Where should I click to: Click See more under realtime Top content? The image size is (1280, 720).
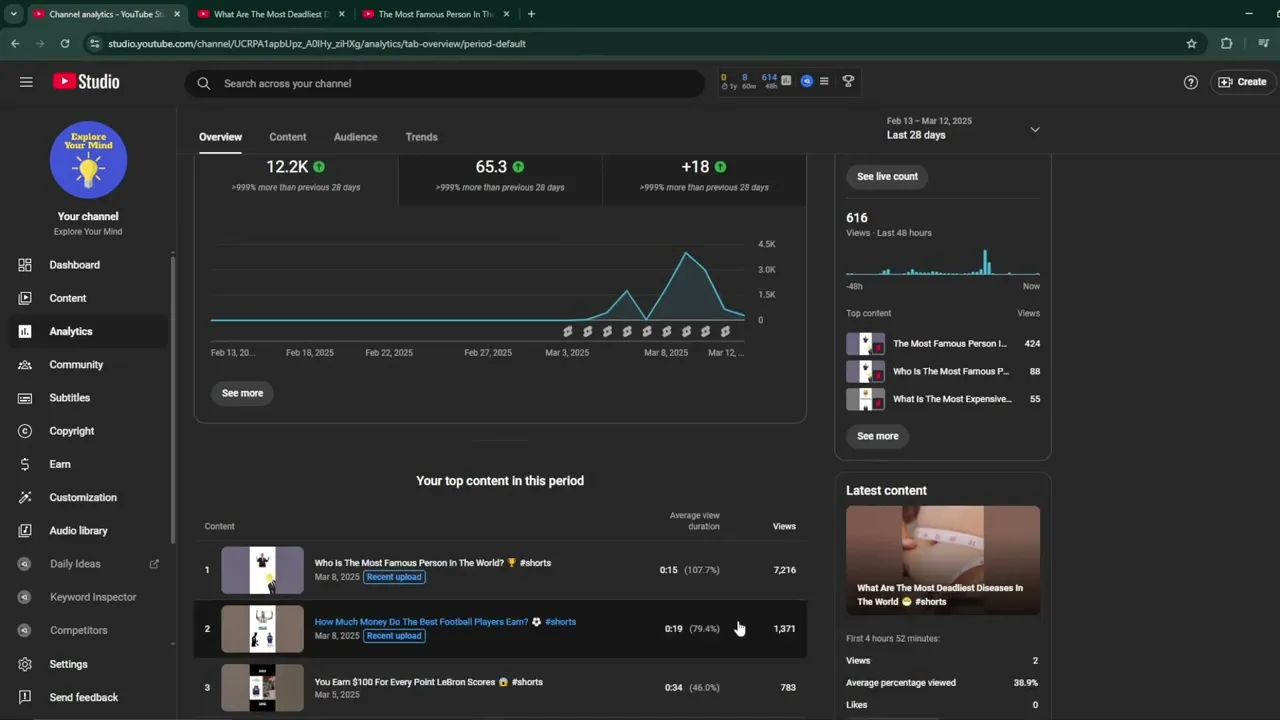tap(877, 436)
